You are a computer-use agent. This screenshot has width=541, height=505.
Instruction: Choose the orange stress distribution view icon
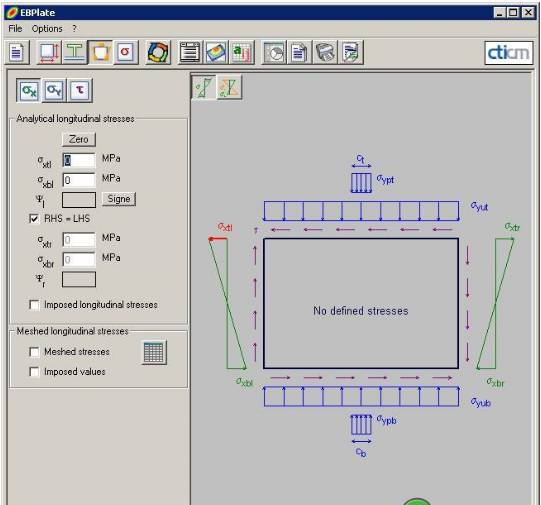pyautogui.click(x=229, y=87)
